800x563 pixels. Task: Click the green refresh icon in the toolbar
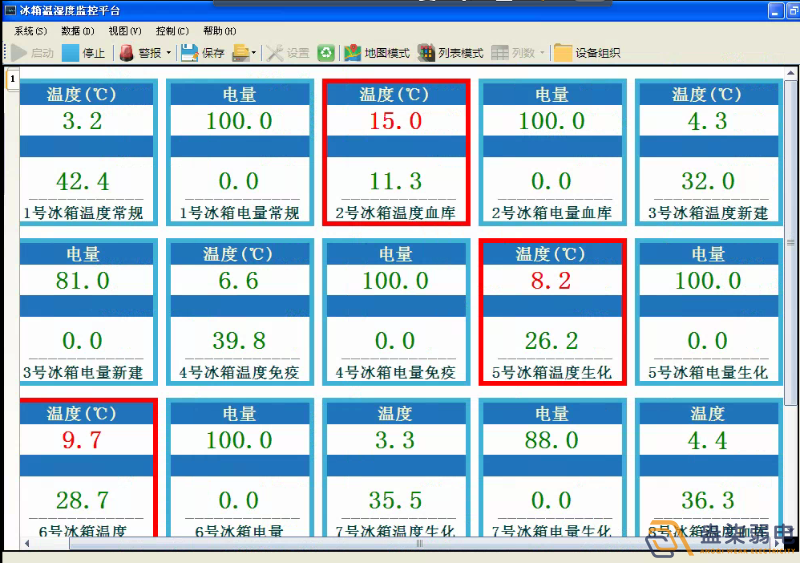point(326,53)
